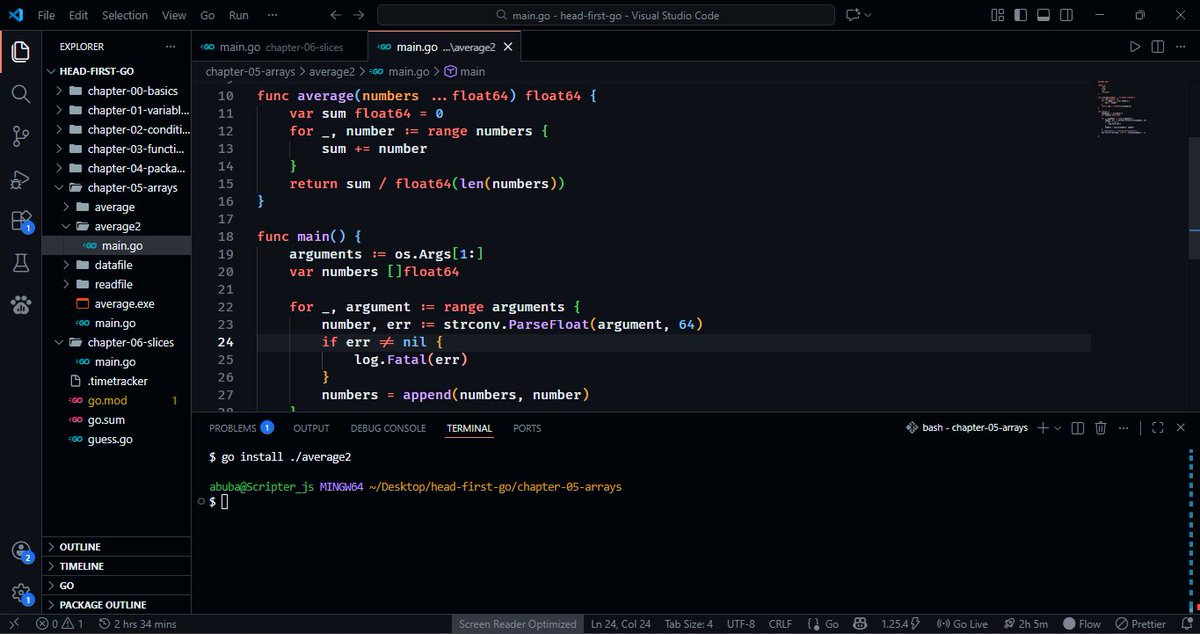Expand the chapter-04-packa... folder

point(117,168)
